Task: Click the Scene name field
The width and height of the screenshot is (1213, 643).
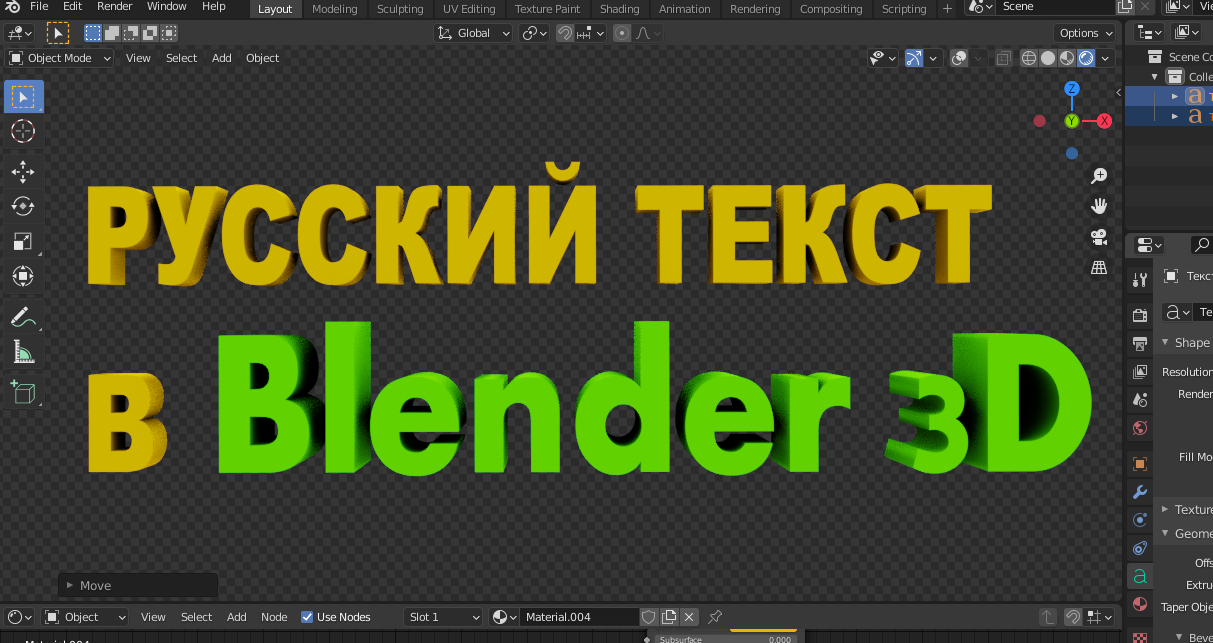Action: coord(1055,7)
